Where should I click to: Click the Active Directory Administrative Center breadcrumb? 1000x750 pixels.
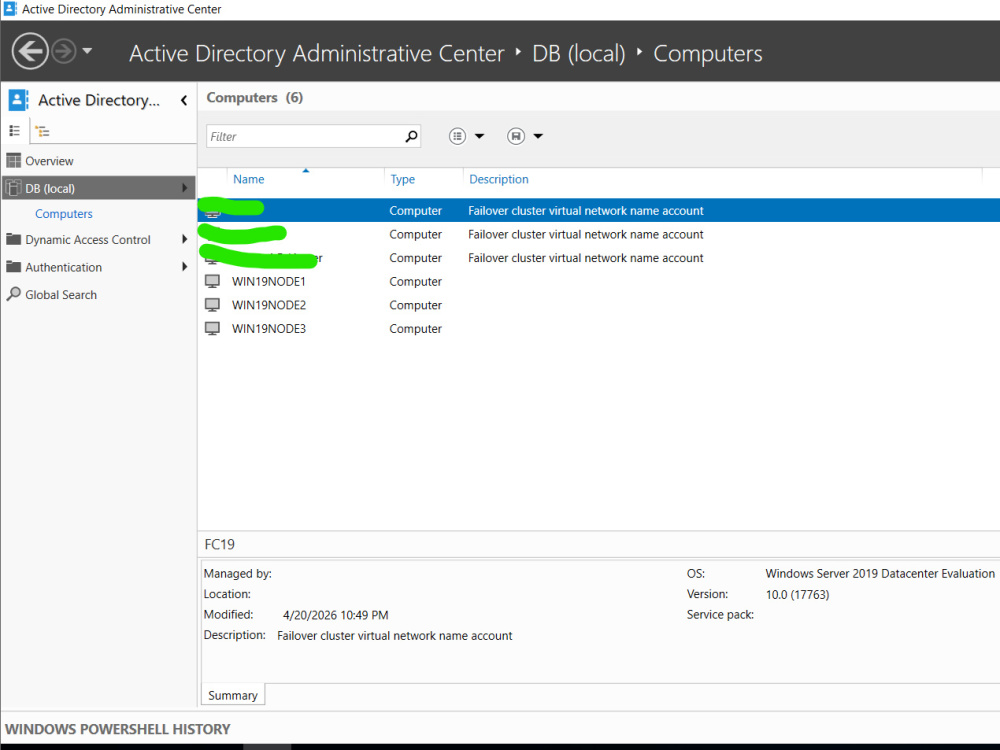[316, 54]
